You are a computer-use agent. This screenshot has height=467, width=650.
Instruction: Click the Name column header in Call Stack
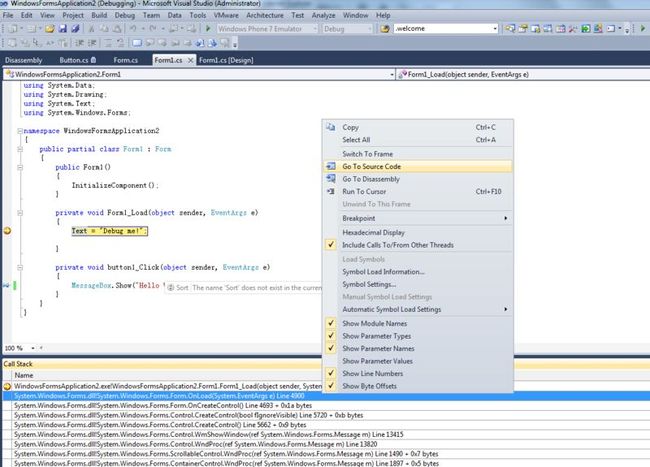24,375
